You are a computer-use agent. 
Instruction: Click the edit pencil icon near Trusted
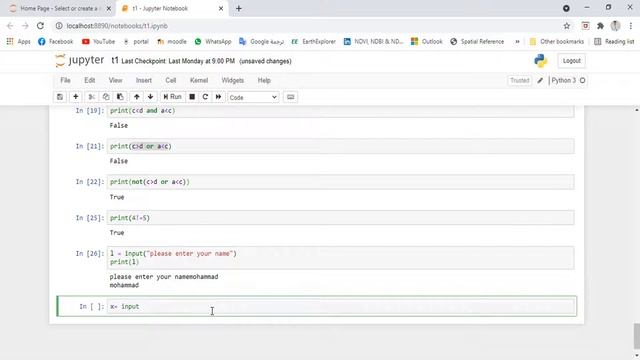point(540,80)
